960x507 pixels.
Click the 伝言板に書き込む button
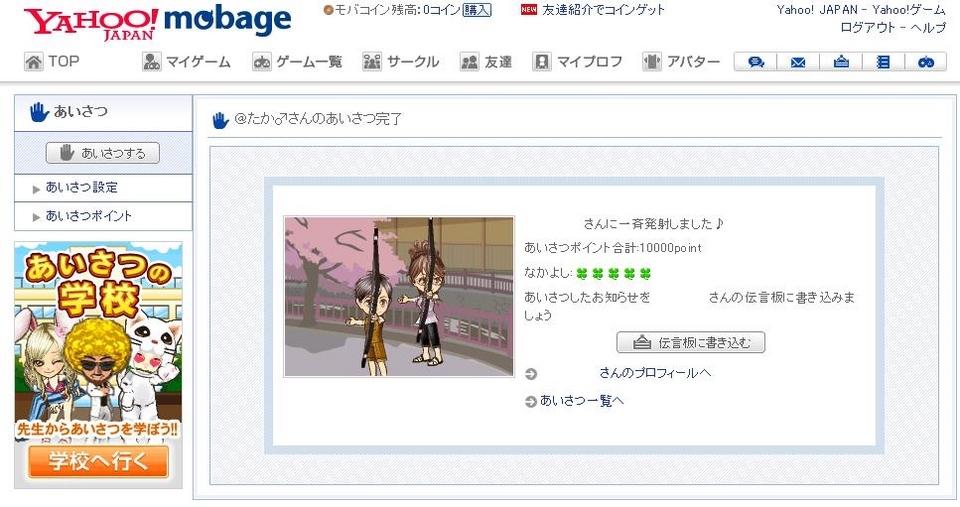point(691,342)
